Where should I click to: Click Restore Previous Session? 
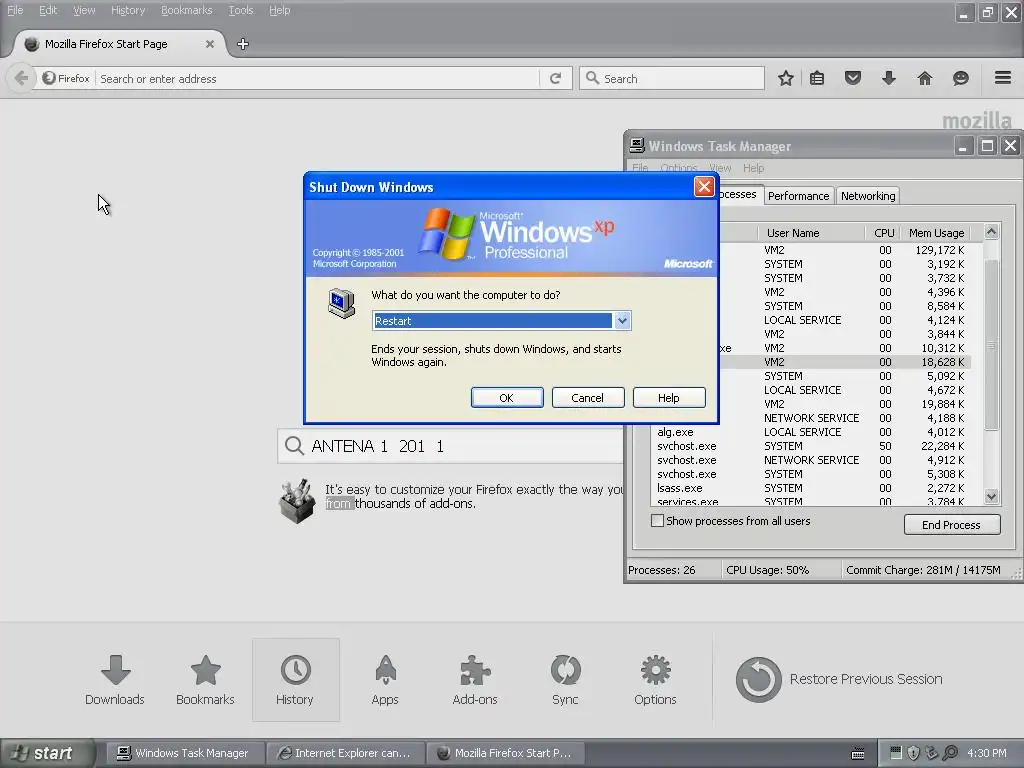839,679
